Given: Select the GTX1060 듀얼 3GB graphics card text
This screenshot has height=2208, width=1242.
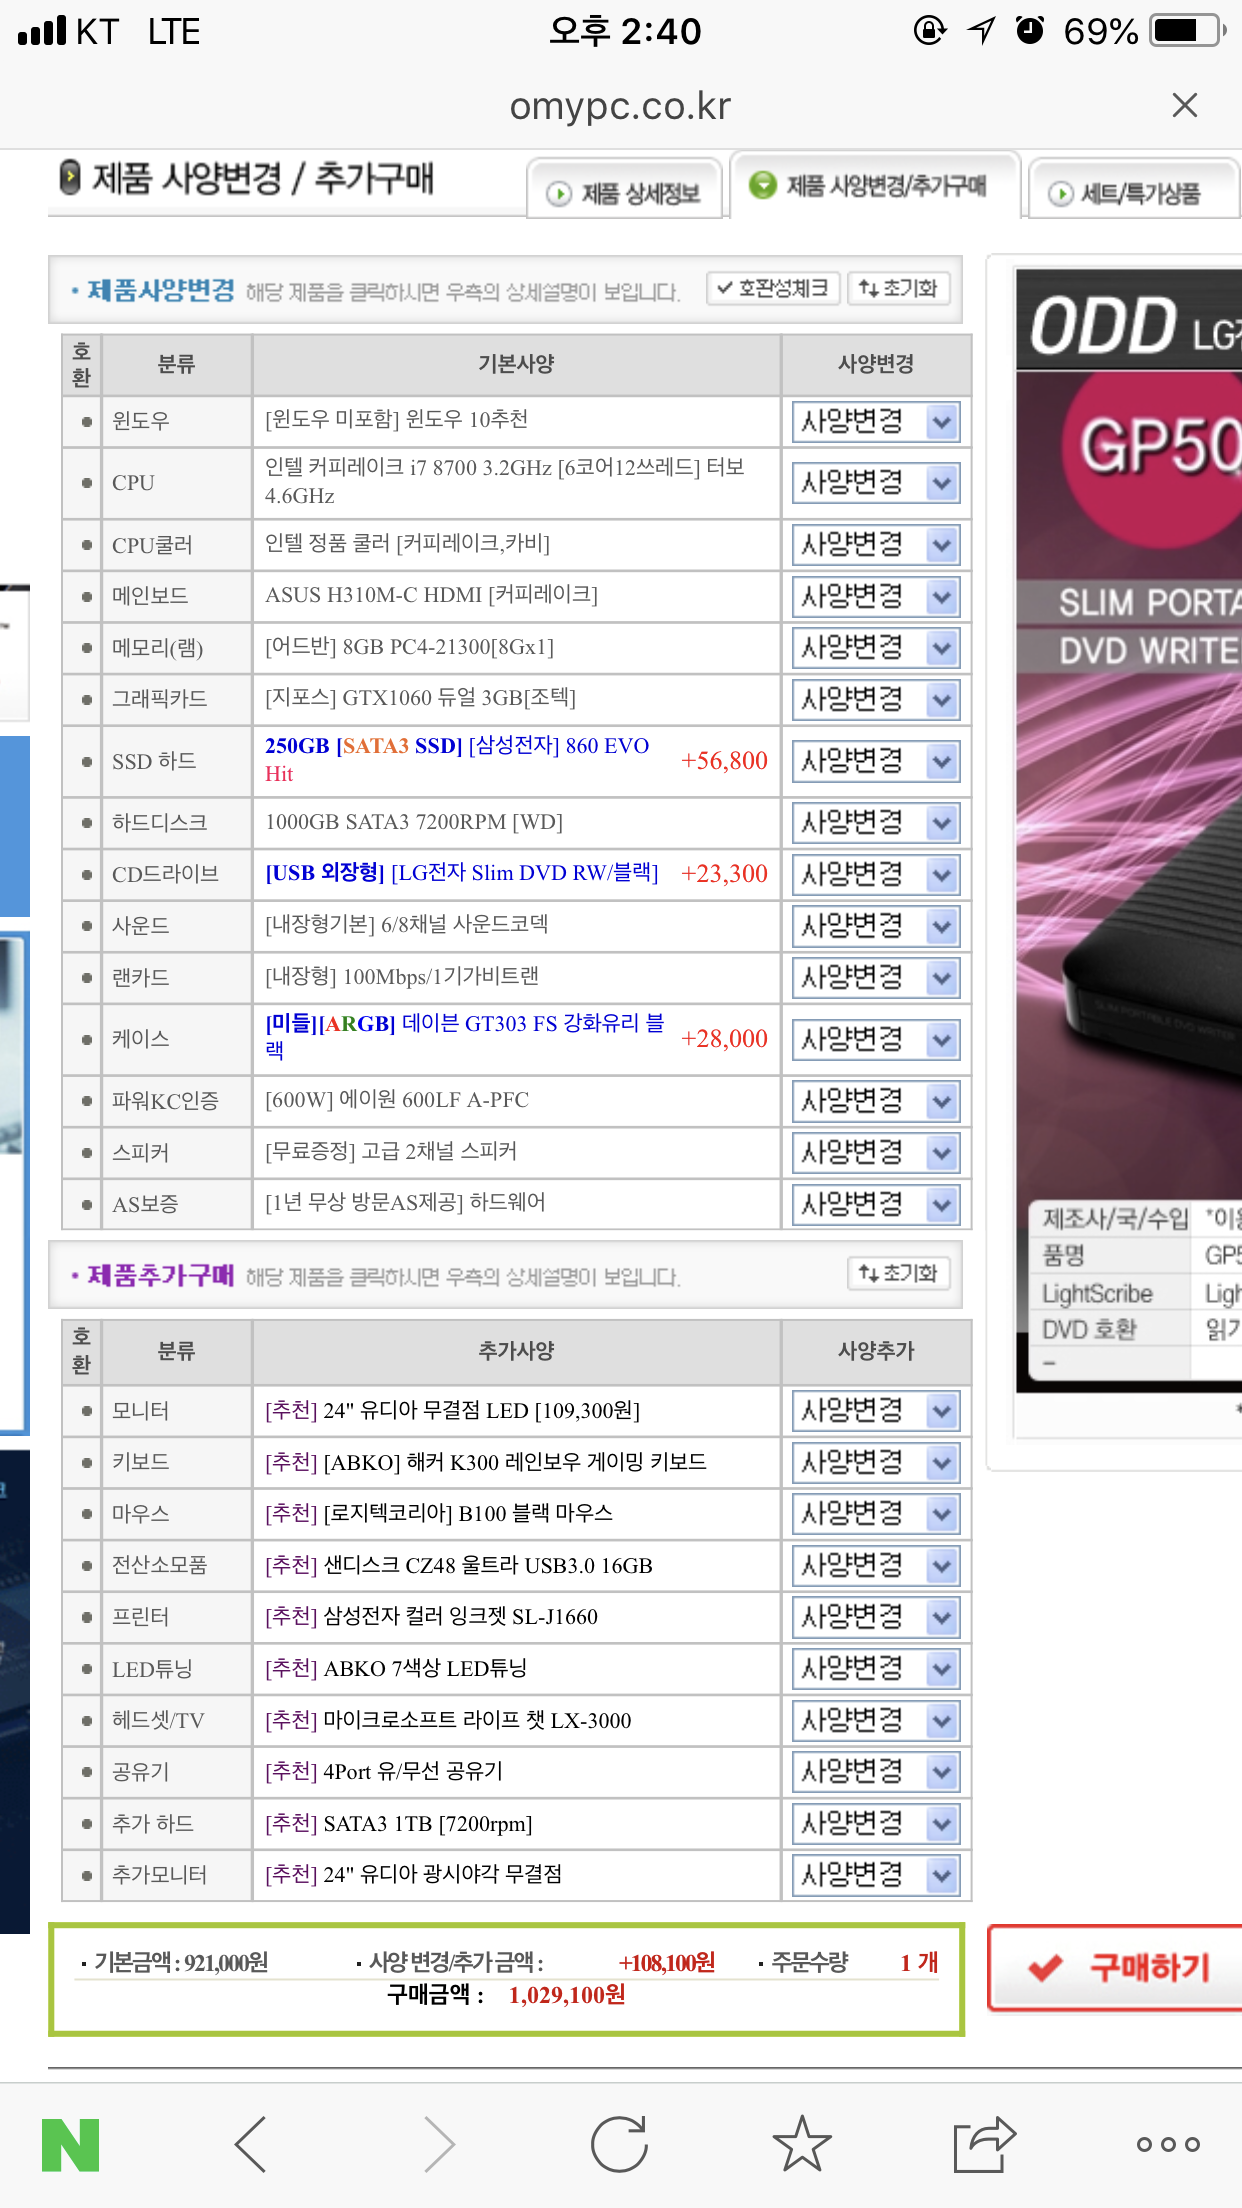Looking at the screenshot, I should pos(420,698).
